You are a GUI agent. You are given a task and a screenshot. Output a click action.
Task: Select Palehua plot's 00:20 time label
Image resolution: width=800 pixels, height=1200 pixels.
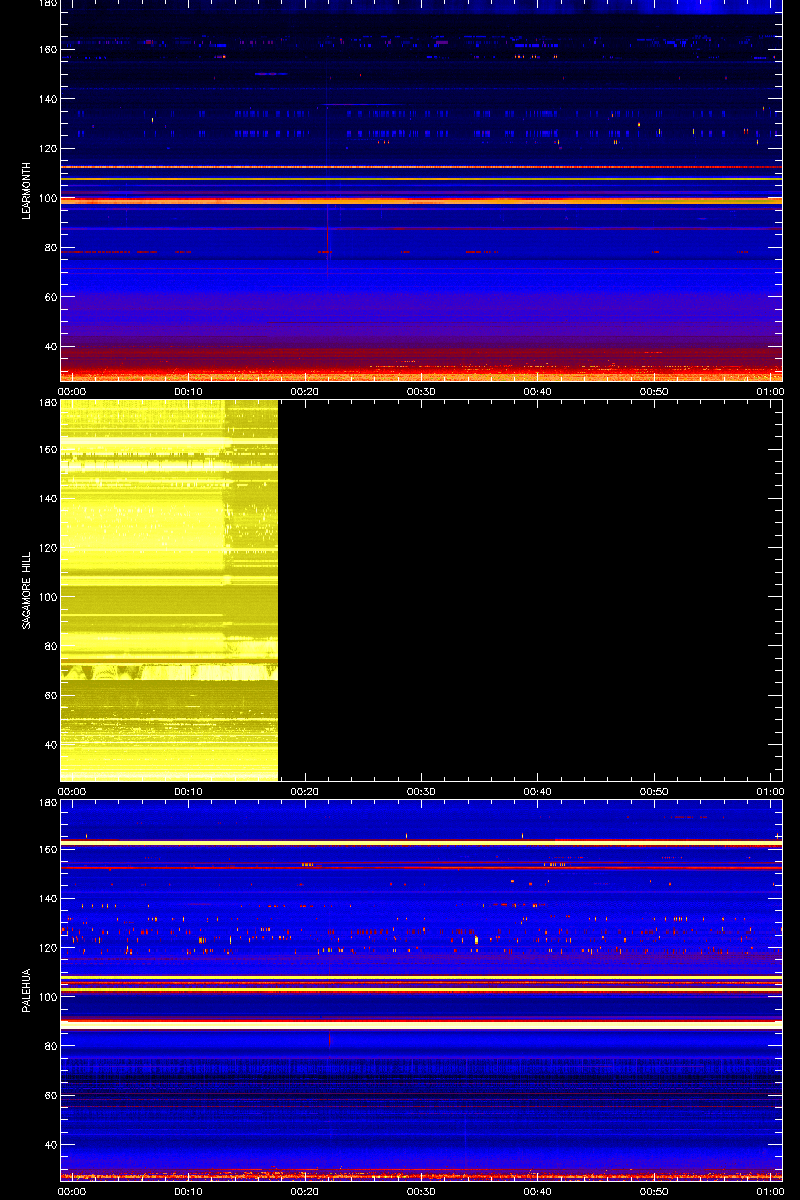305,1192
